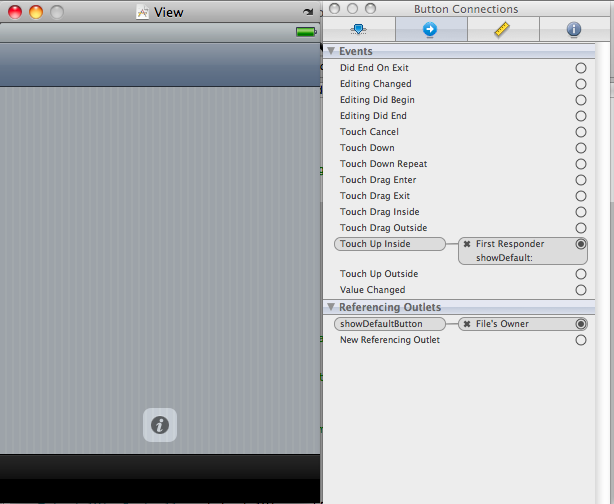Click the Editing Did End connection circle
The width and height of the screenshot is (614, 504).
pyautogui.click(x=581, y=116)
